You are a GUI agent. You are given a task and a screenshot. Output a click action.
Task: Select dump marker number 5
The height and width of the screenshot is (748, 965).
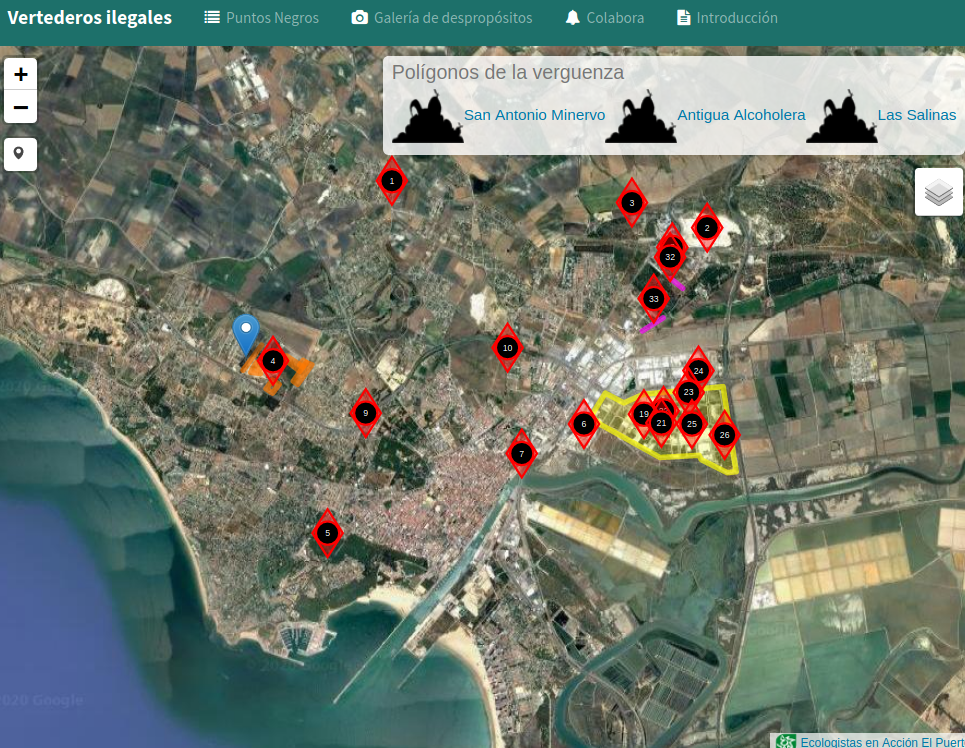(x=327, y=533)
